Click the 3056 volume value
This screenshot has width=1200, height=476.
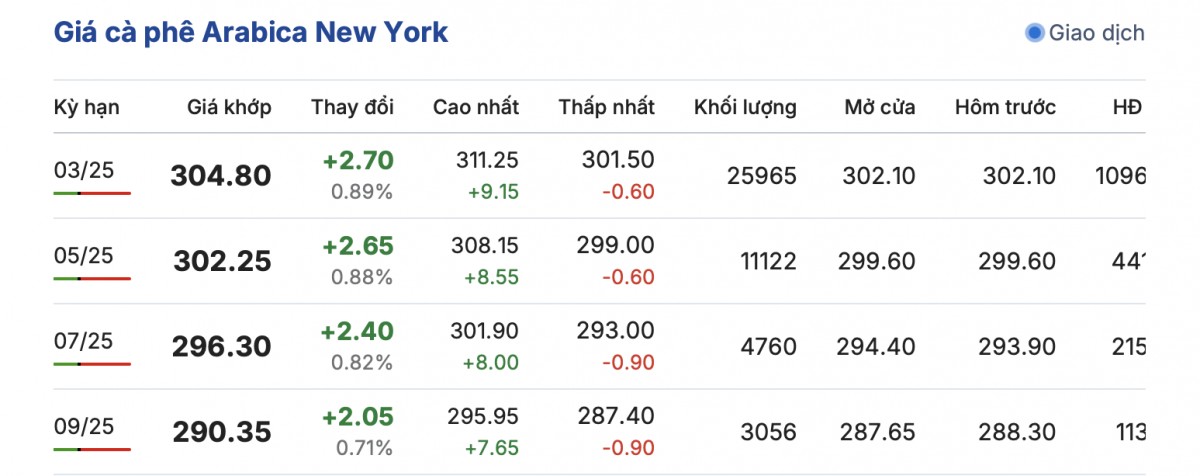tap(768, 432)
